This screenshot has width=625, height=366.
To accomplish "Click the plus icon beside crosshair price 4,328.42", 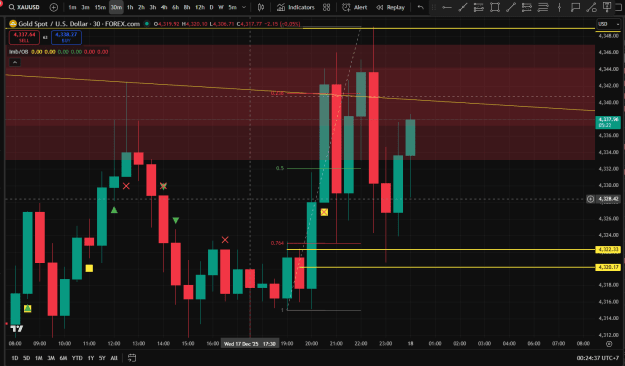I will (x=590, y=199).
